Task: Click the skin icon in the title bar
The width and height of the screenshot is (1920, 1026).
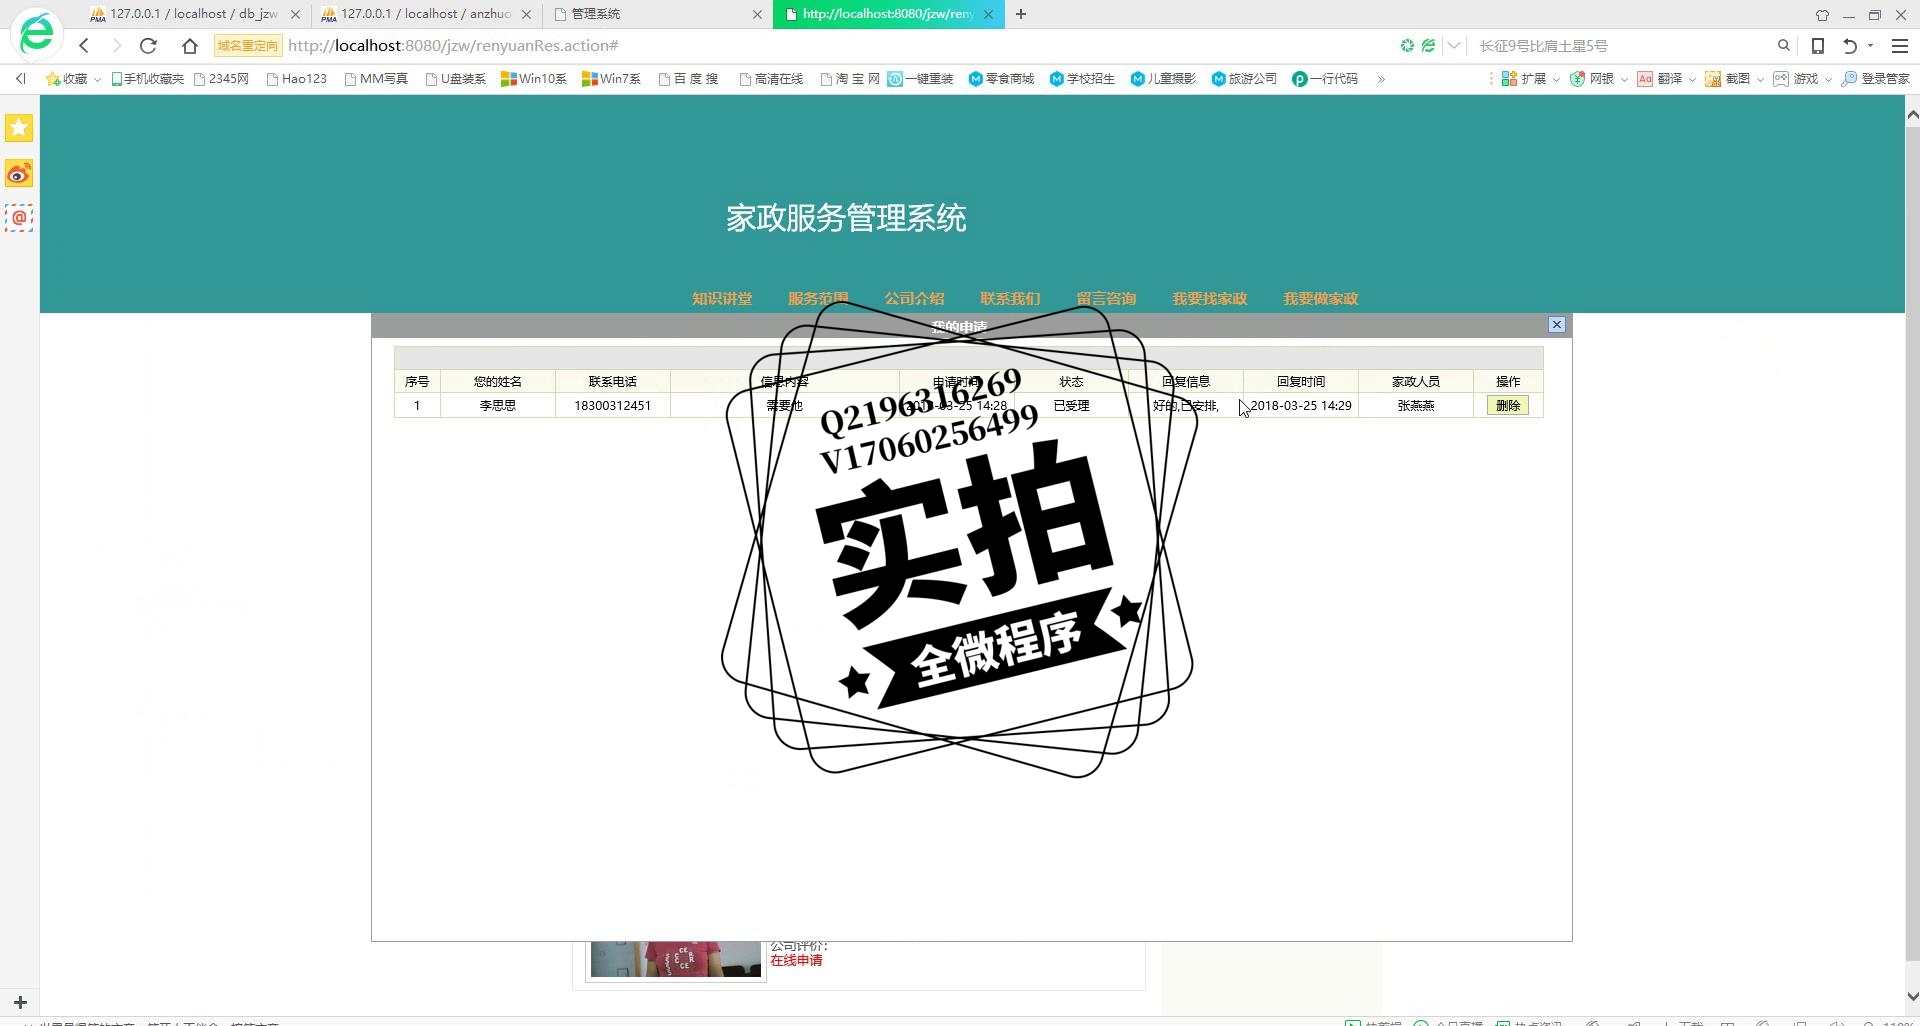Action: [x=1822, y=15]
